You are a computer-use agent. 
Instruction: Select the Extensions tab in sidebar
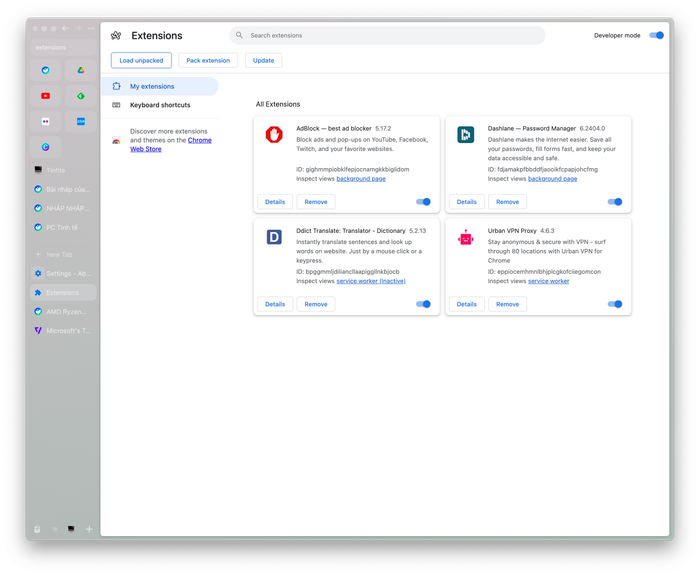point(63,292)
